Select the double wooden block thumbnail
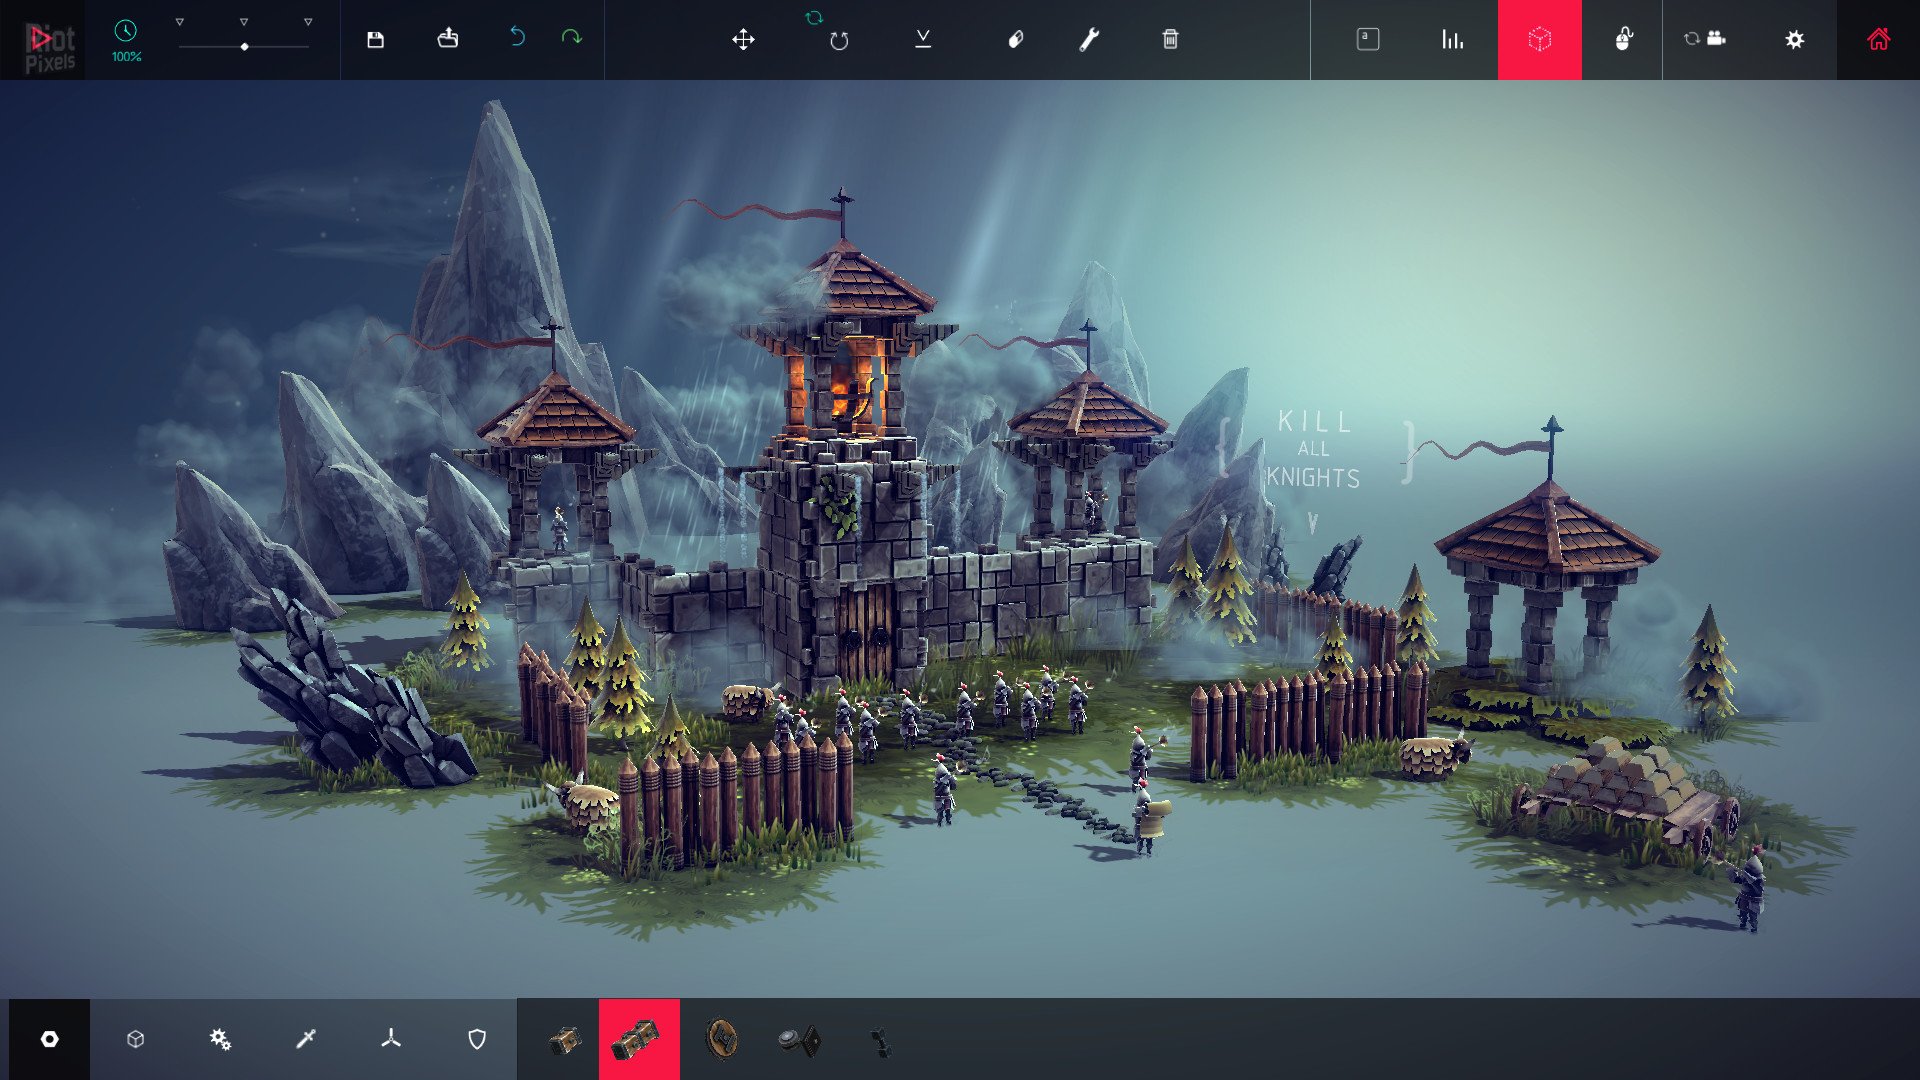This screenshot has width=1920, height=1080. (x=639, y=1039)
